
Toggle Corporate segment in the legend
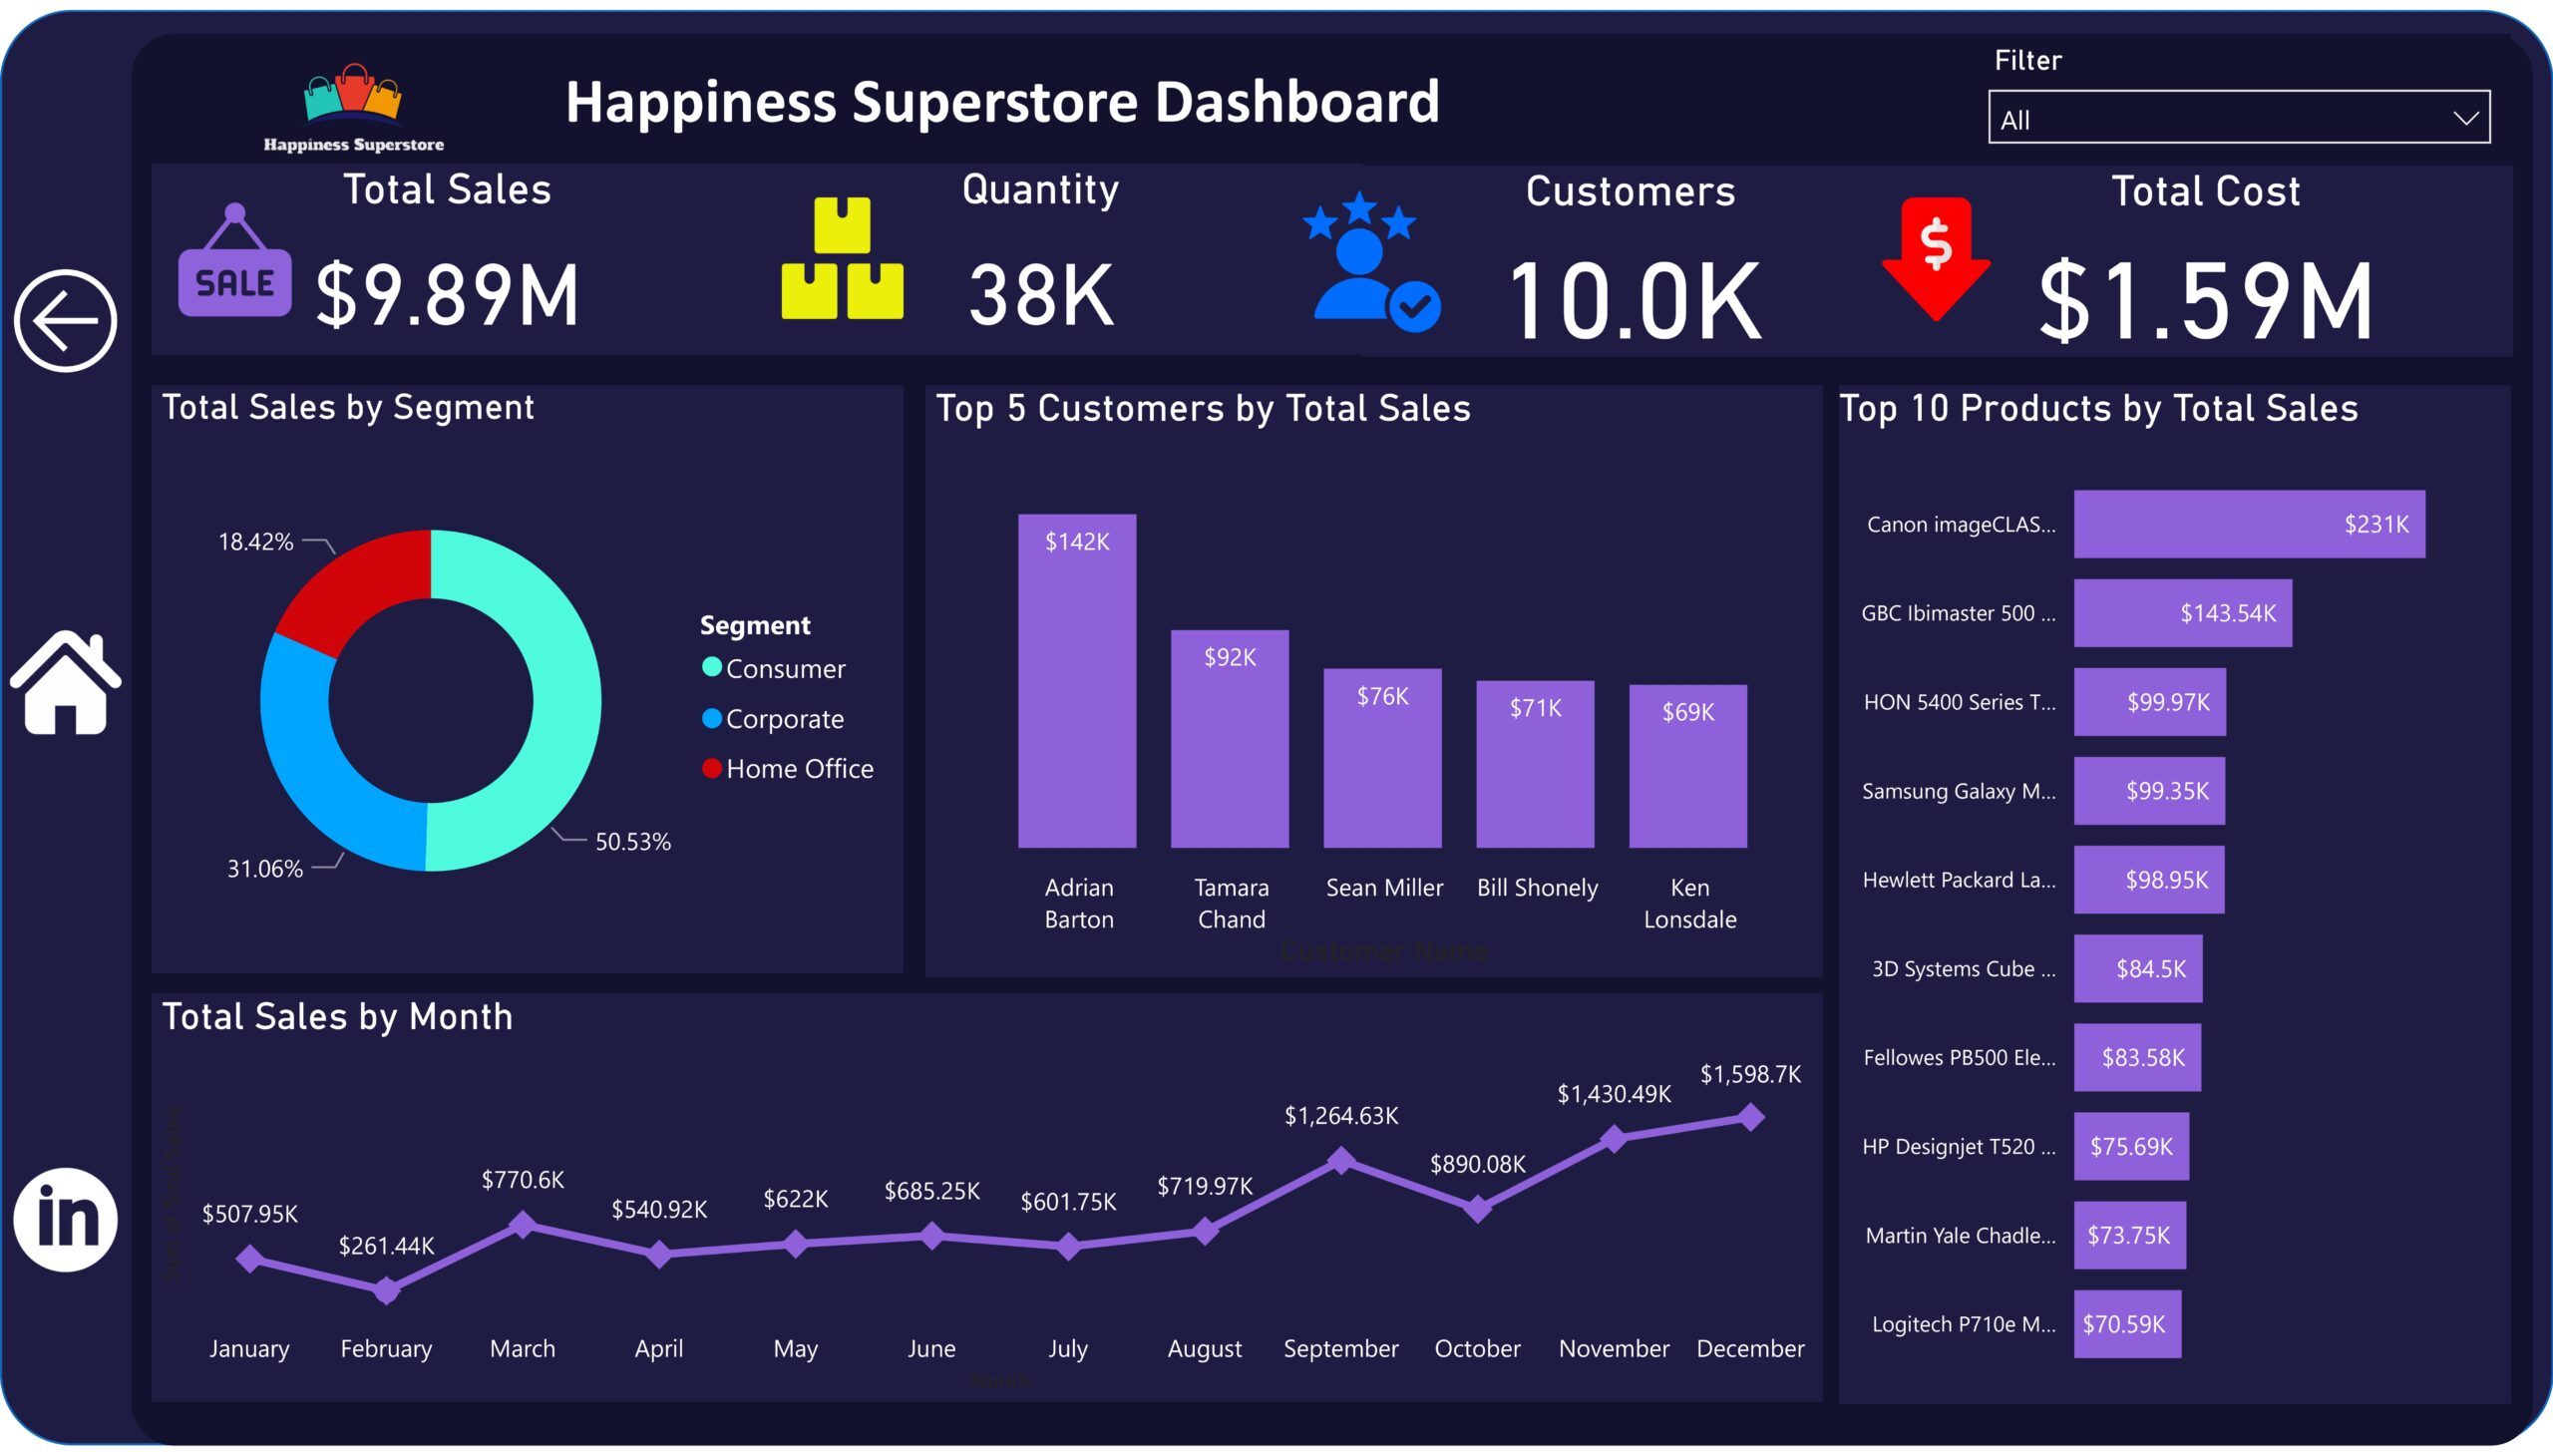pyautogui.click(x=773, y=718)
